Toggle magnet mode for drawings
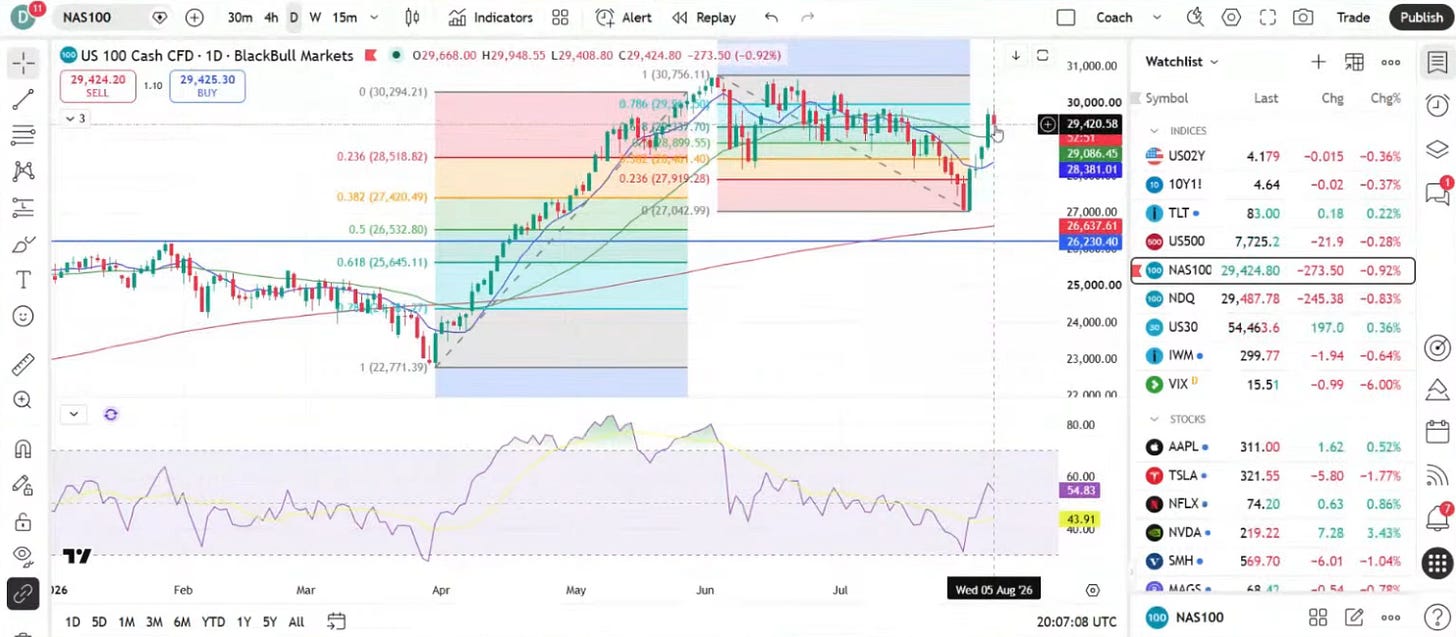This screenshot has width=1456, height=637. point(23,449)
